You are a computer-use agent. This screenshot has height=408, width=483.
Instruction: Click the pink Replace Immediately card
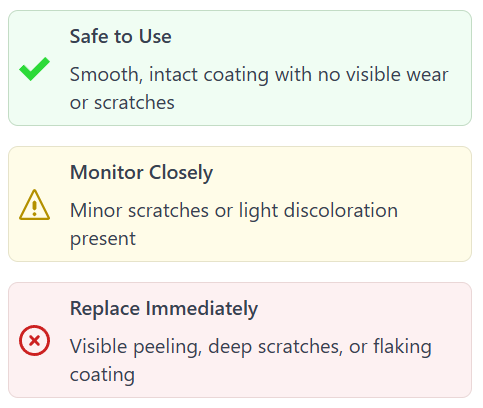240,340
